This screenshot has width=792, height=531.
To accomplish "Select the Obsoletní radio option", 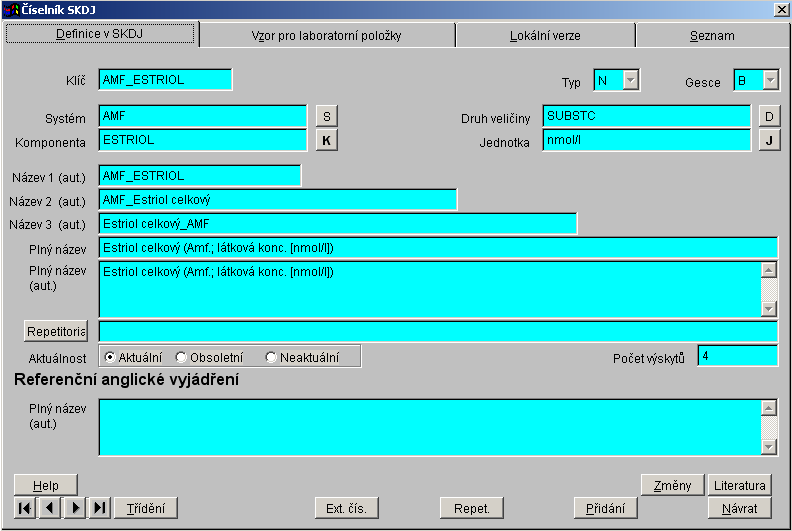I will 181,357.
